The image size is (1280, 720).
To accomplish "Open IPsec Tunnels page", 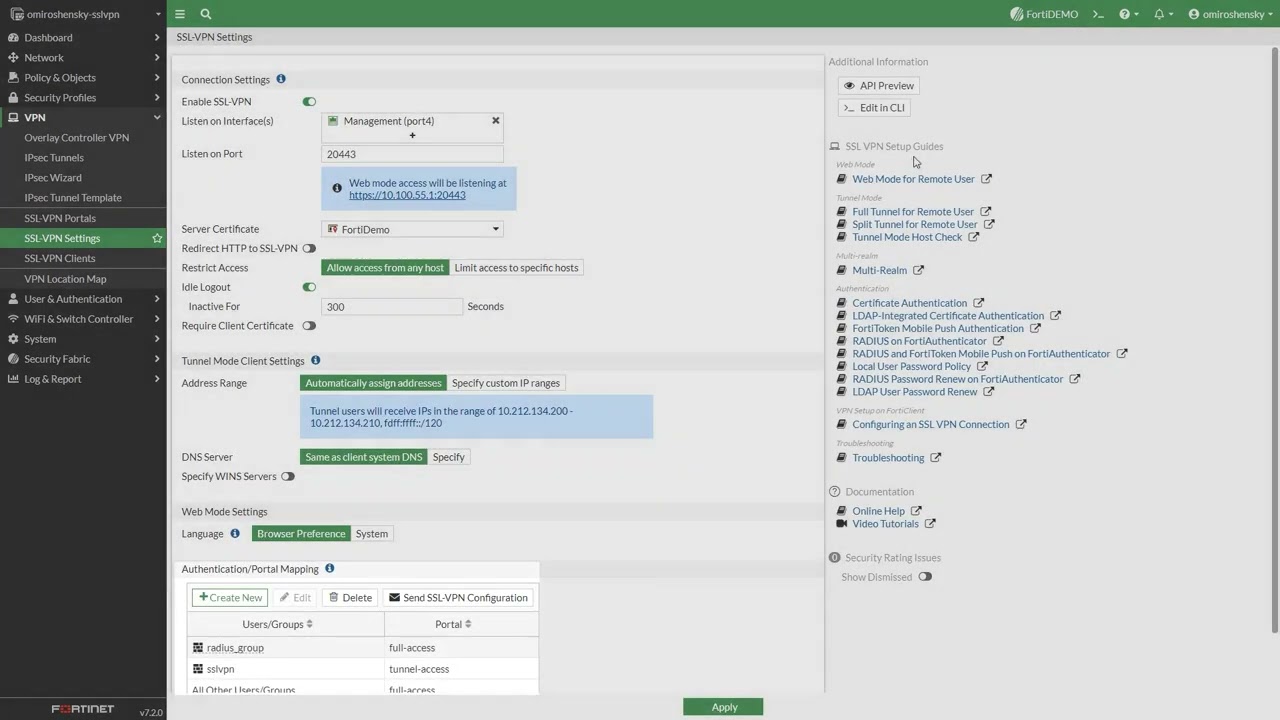I will (x=54, y=157).
